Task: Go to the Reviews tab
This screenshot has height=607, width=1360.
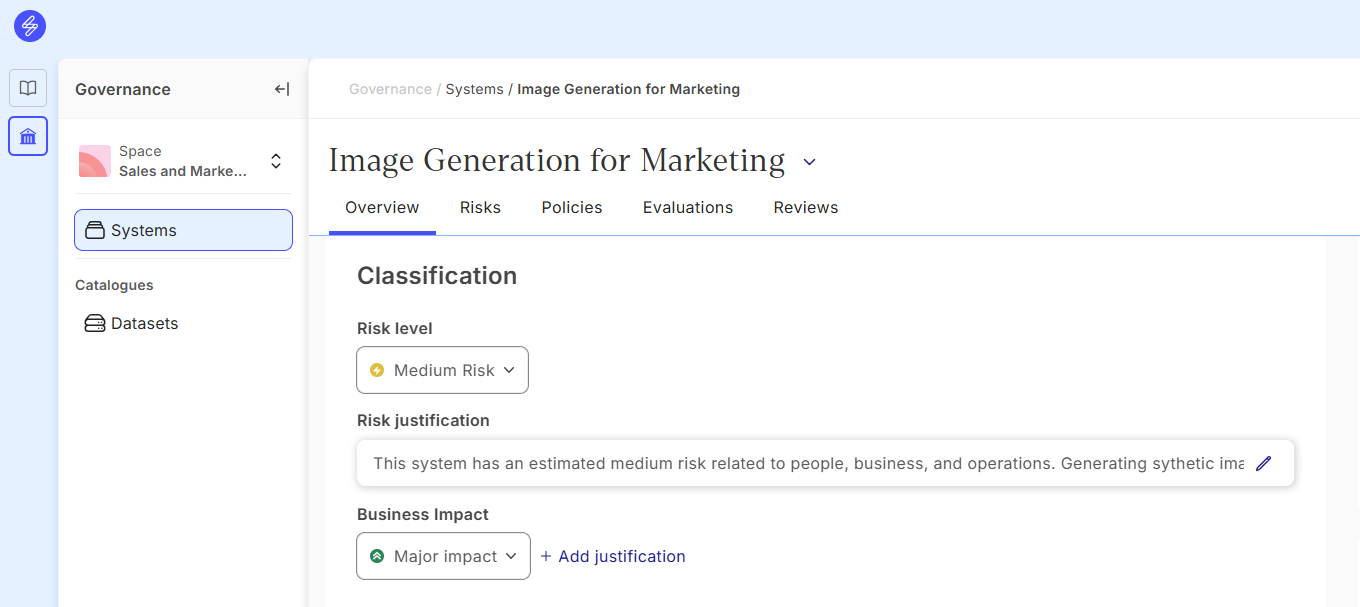Action: (x=806, y=208)
